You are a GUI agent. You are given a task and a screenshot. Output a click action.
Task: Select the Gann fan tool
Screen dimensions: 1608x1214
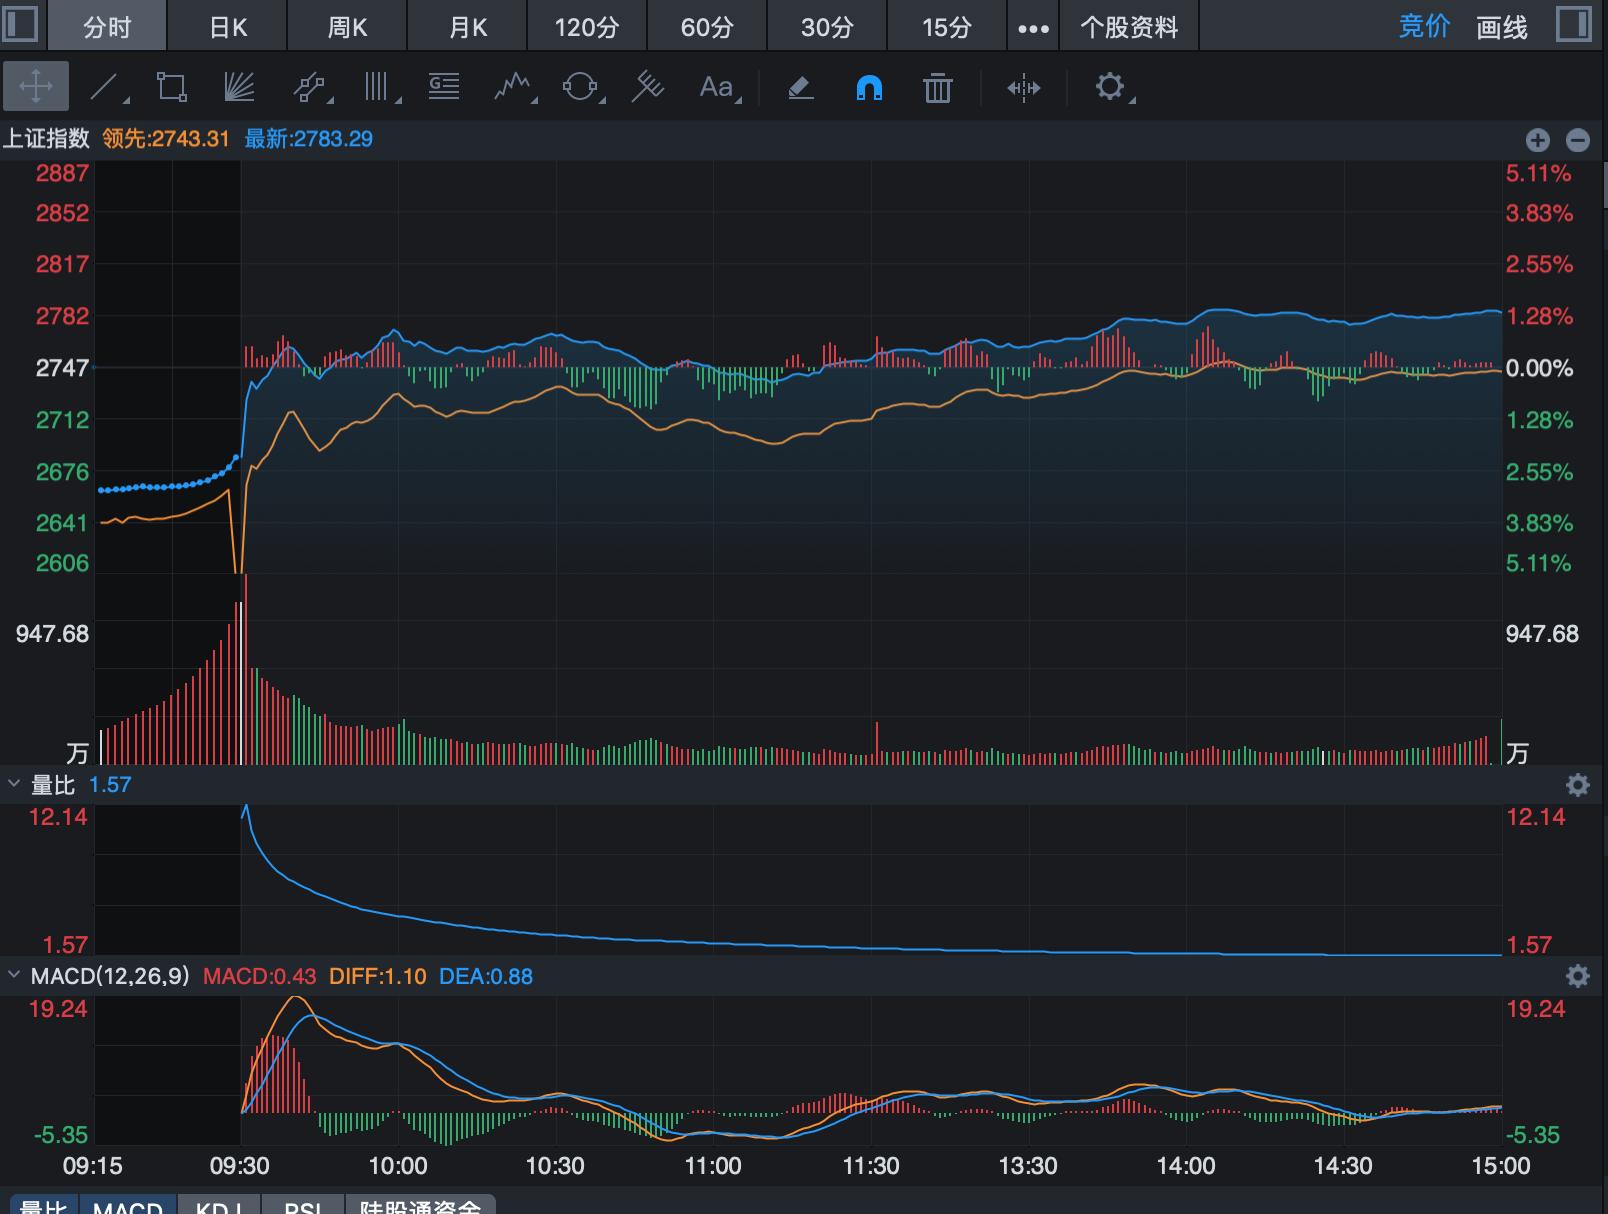coord(238,87)
